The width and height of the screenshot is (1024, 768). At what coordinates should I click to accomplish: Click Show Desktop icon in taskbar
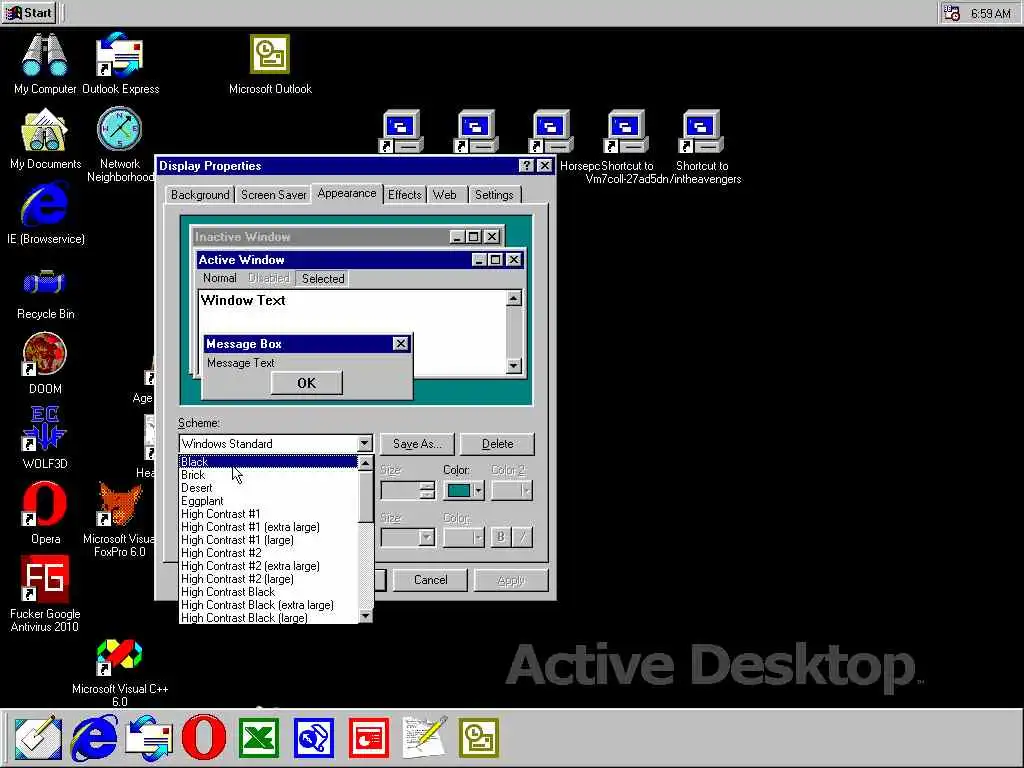(x=39, y=738)
